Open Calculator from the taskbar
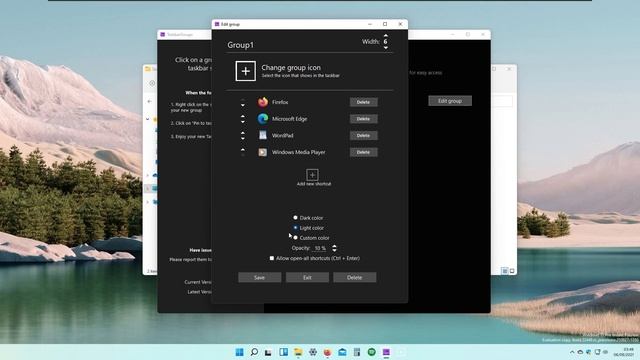Viewport: 640px width, 360px height. (x=357, y=352)
